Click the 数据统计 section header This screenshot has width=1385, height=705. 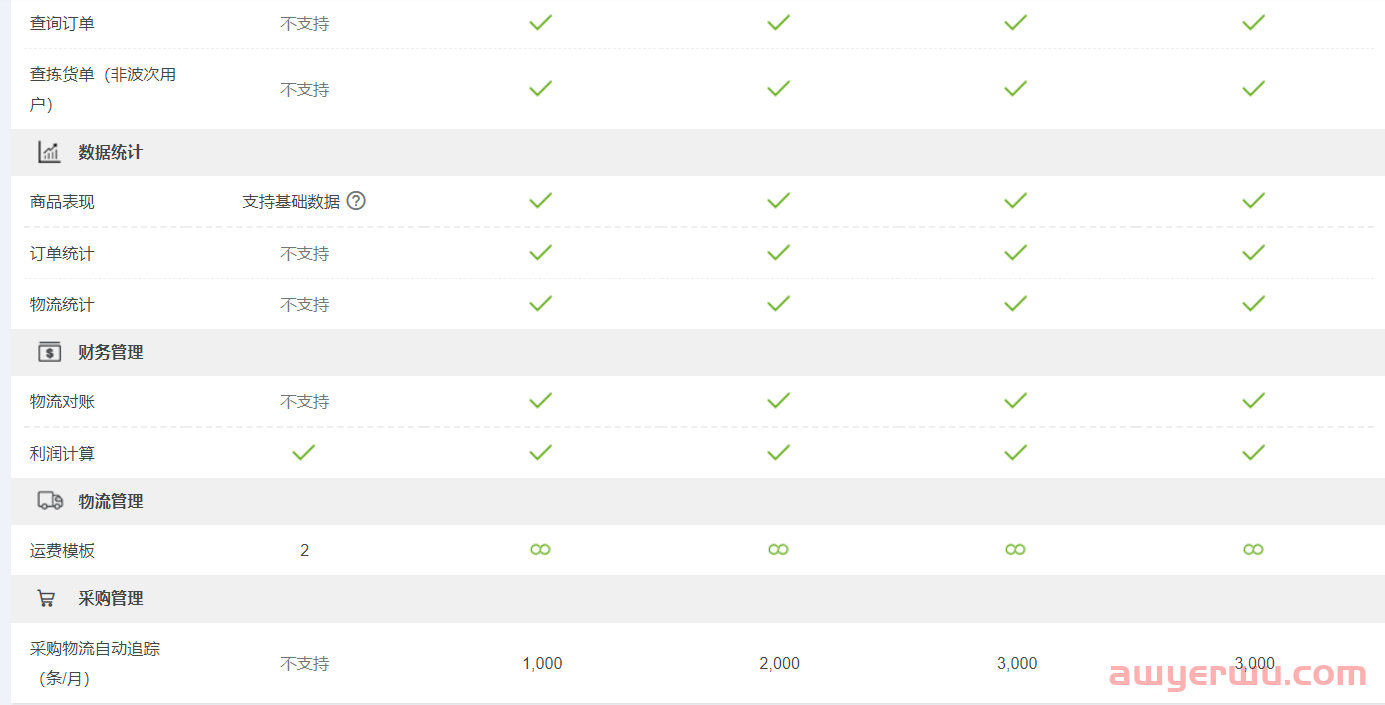111,153
